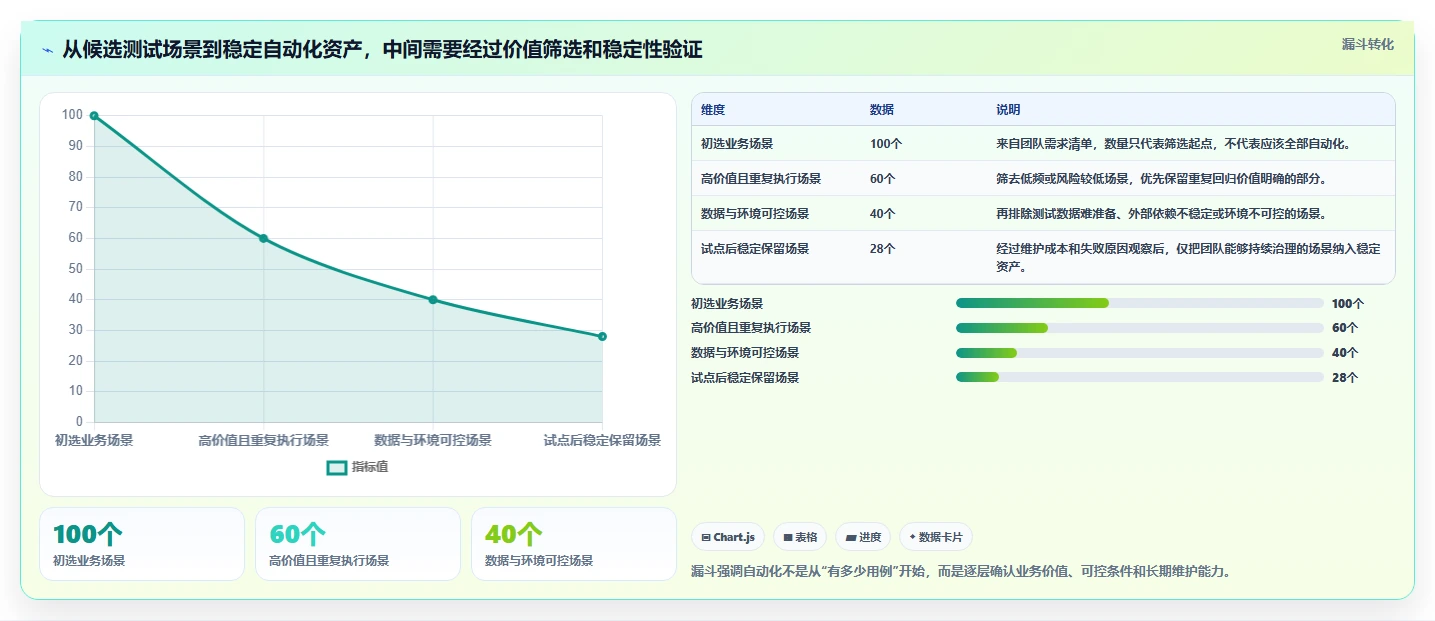Image resolution: width=1435 pixels, height=621 pixels.
Task: Click the 试点后稳定保留场景 progress bar
Action: pos(1140,378)
